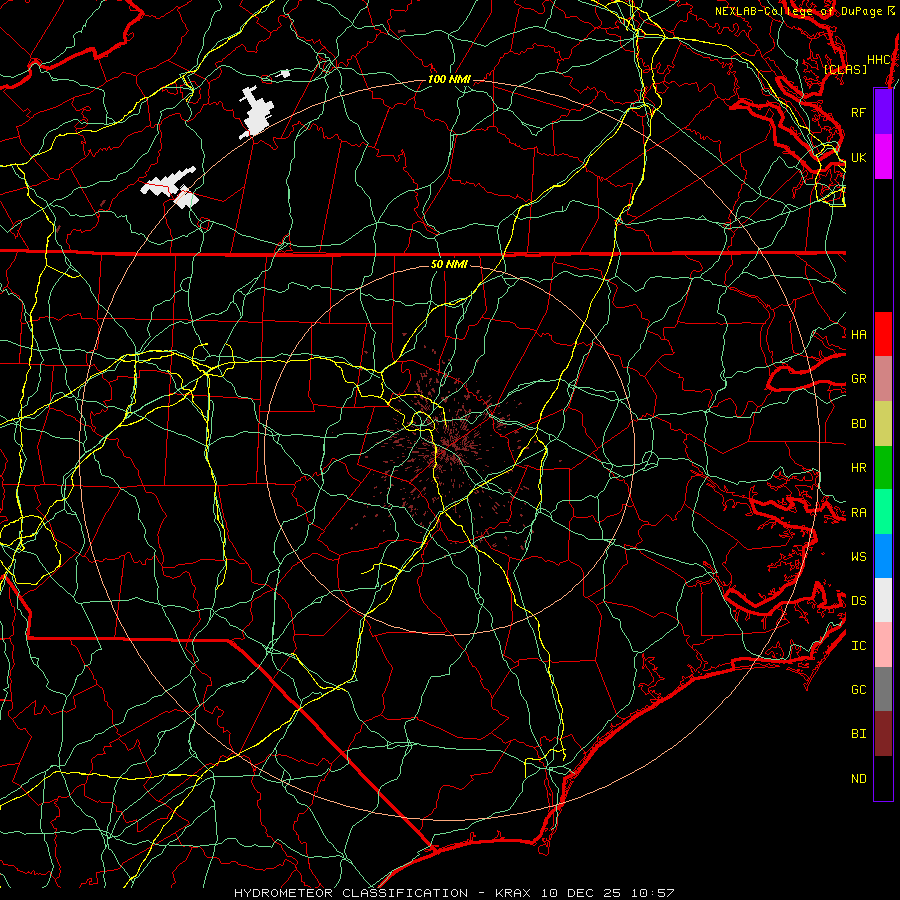Image resolution: width=900 pixels, height=900 pixels.
Task: Click the HA legend label
Action: point(858,334)
